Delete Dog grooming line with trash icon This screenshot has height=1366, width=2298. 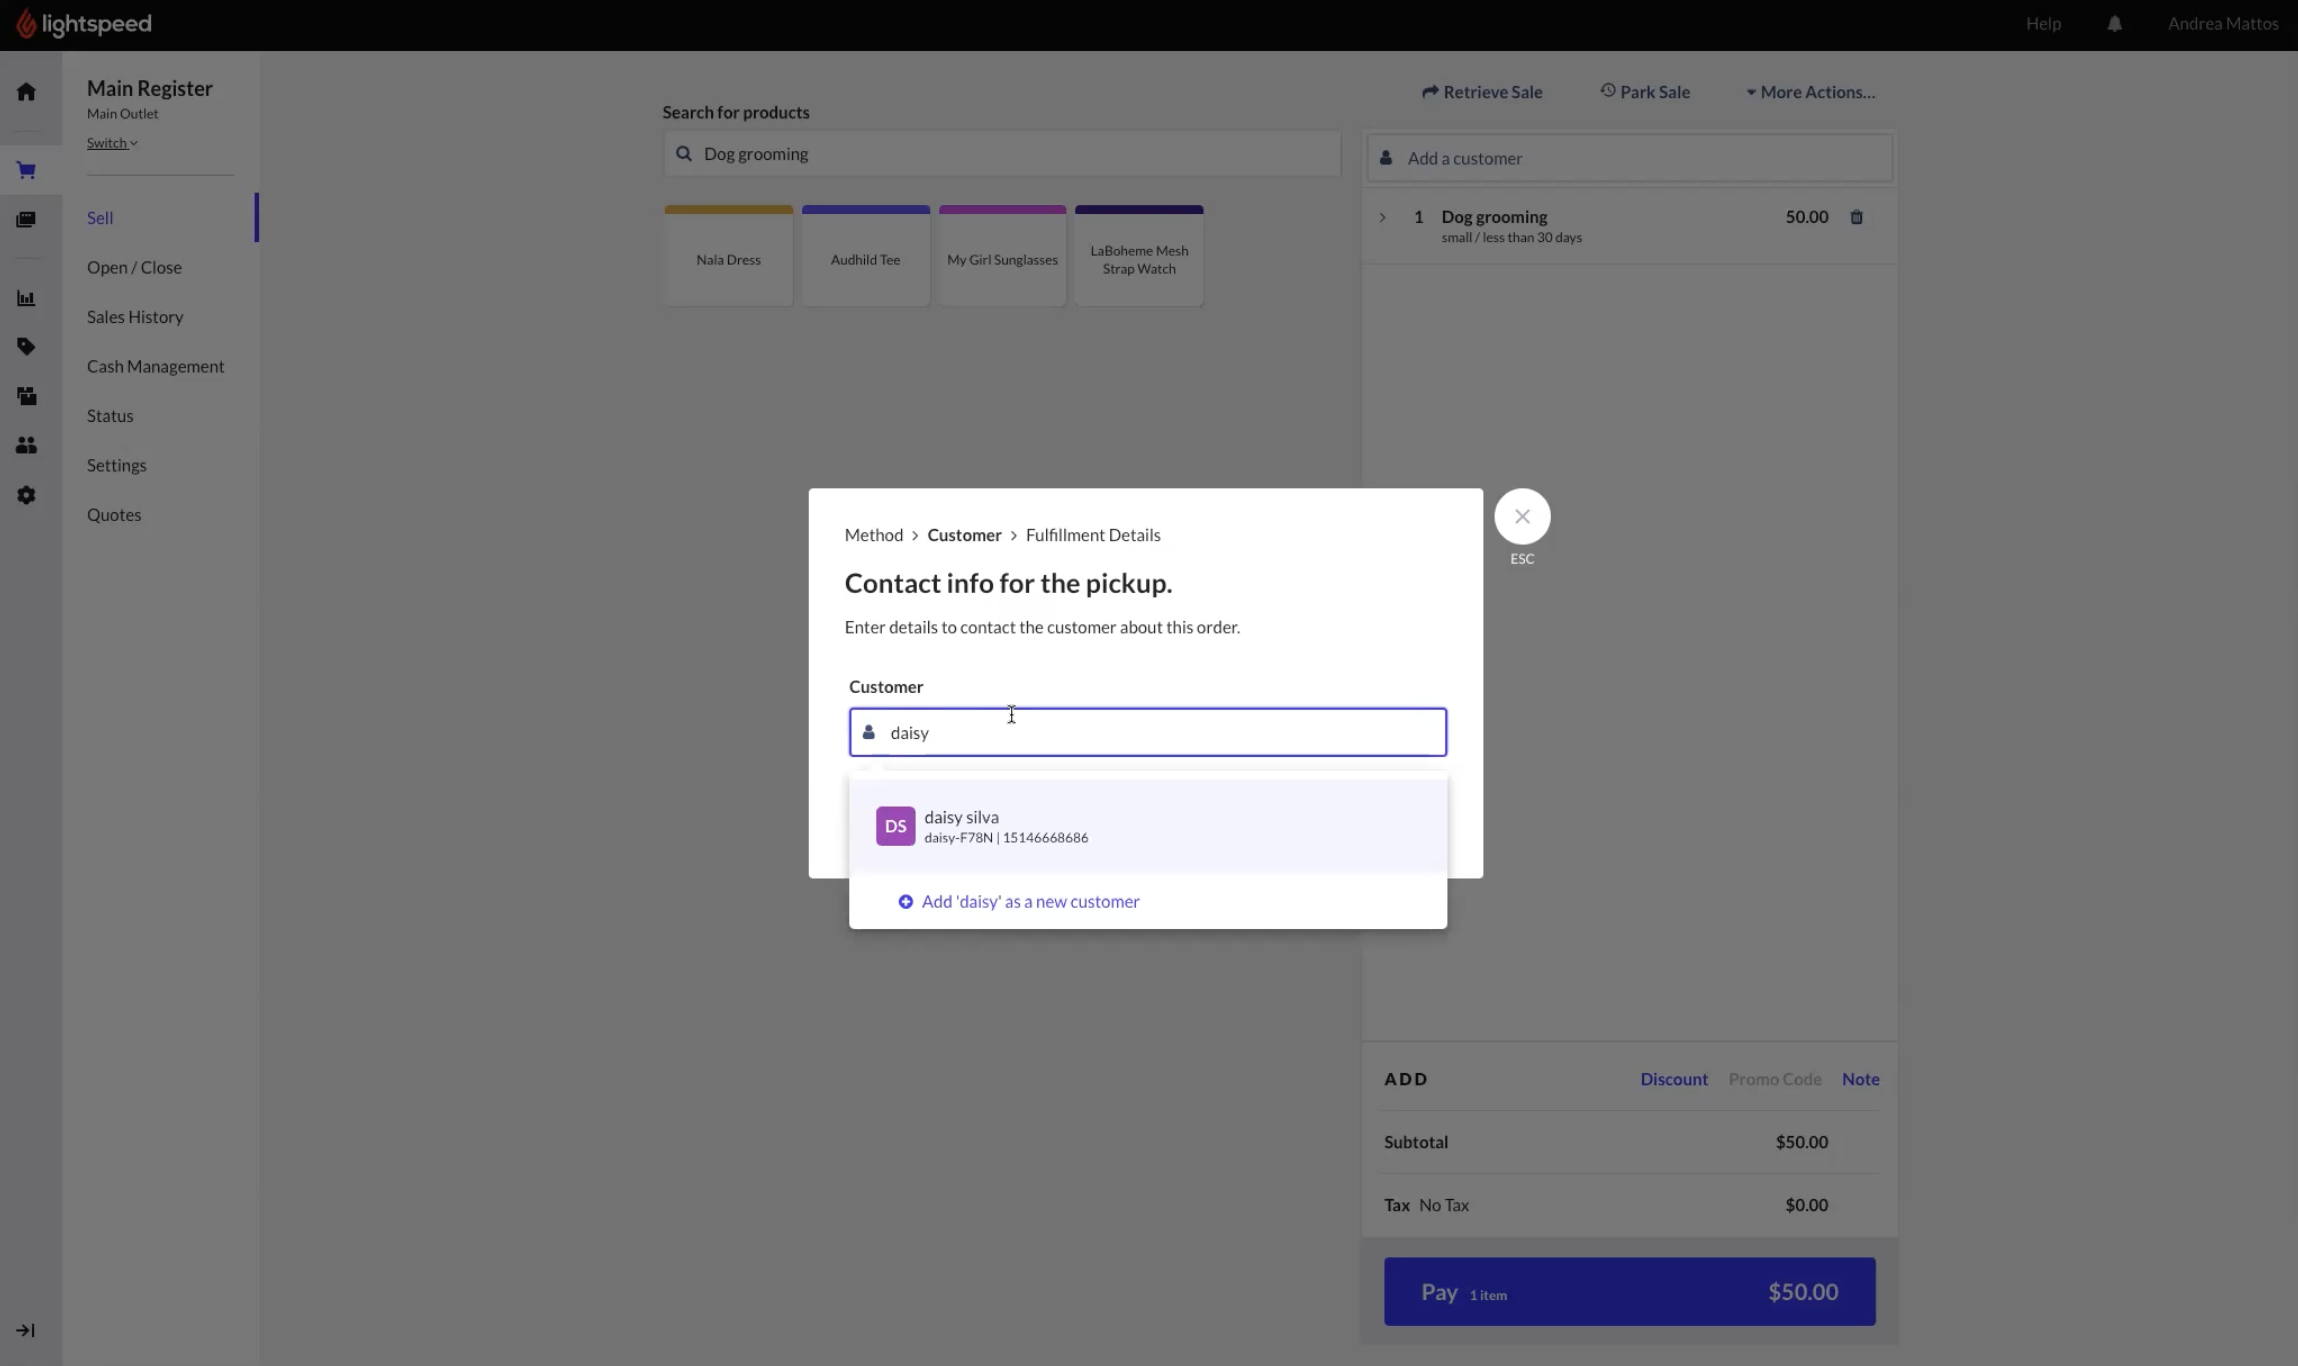coord(1856,217)
